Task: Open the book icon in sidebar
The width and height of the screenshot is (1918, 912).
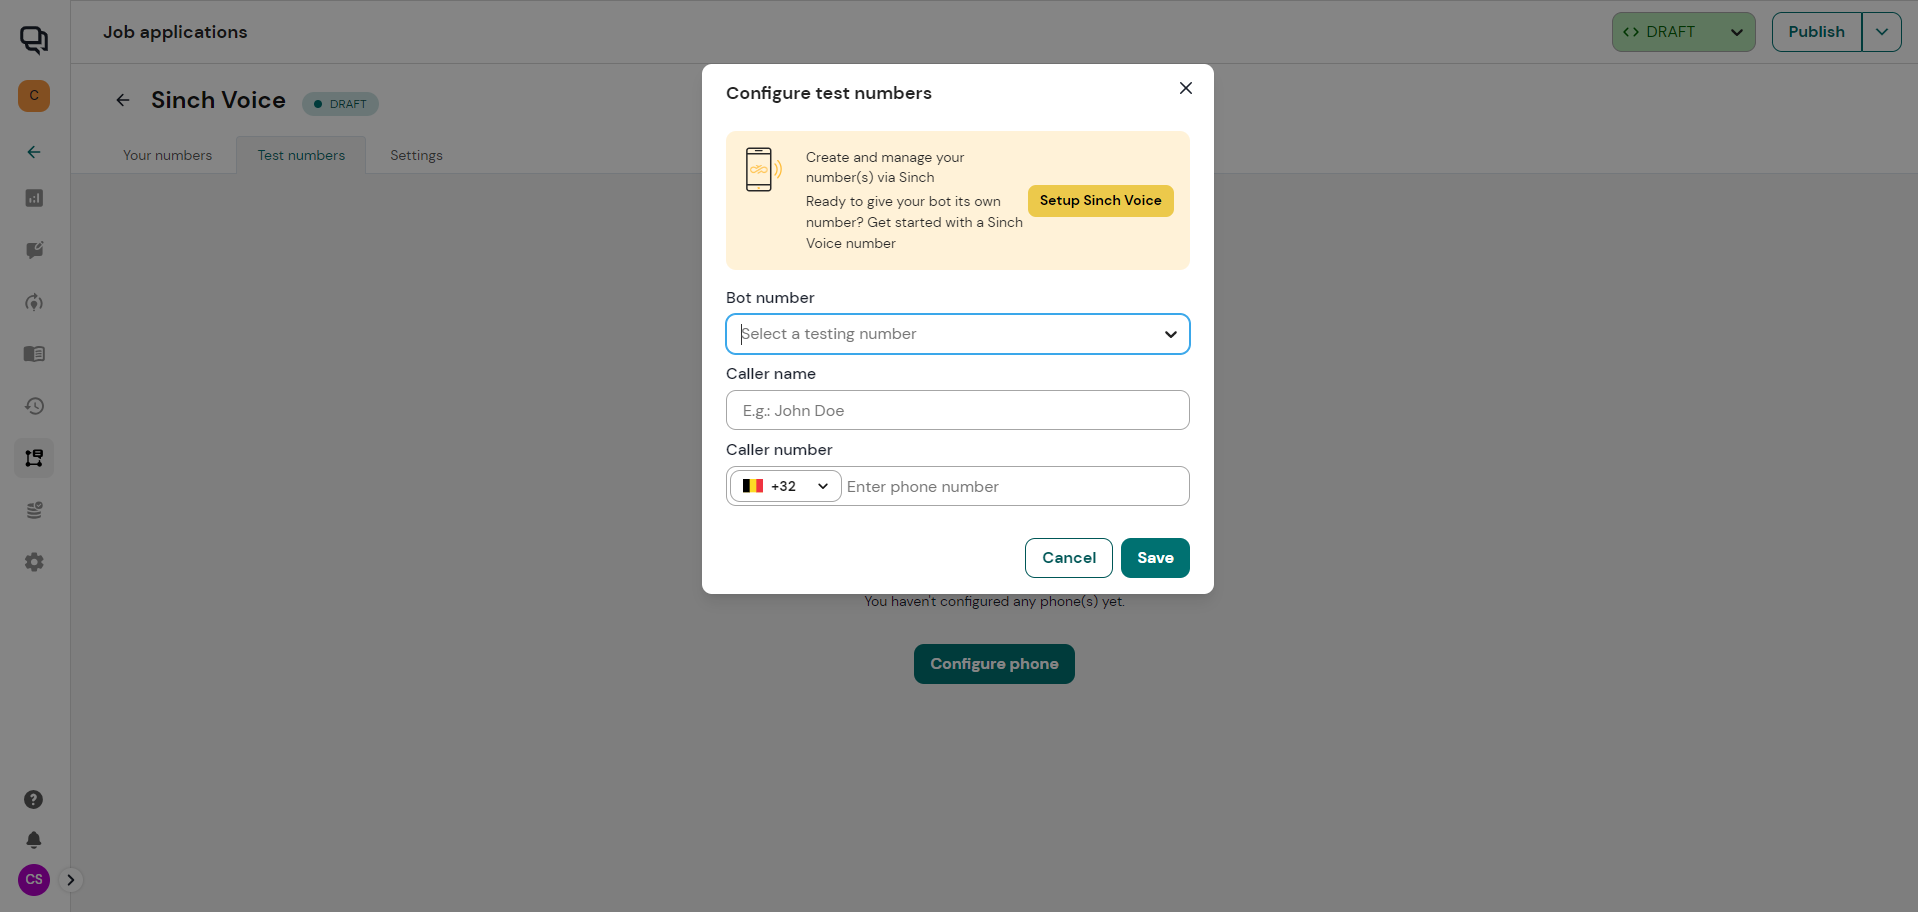Action: click(x=34, y=354)
